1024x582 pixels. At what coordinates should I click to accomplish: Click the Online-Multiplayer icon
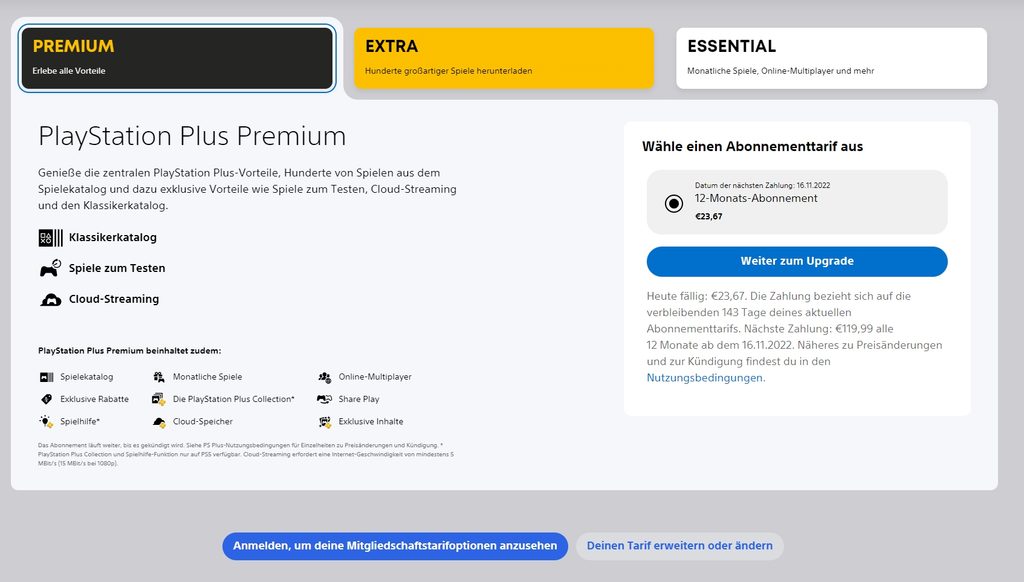point(325,377)
